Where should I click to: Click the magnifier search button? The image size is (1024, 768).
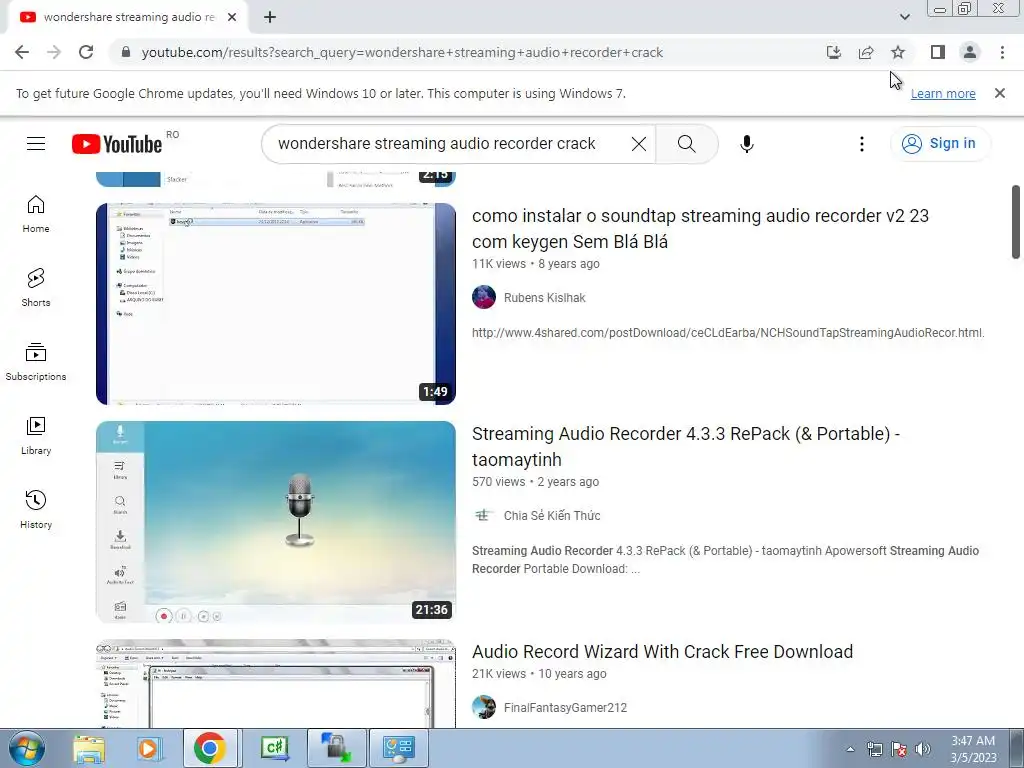686,144
